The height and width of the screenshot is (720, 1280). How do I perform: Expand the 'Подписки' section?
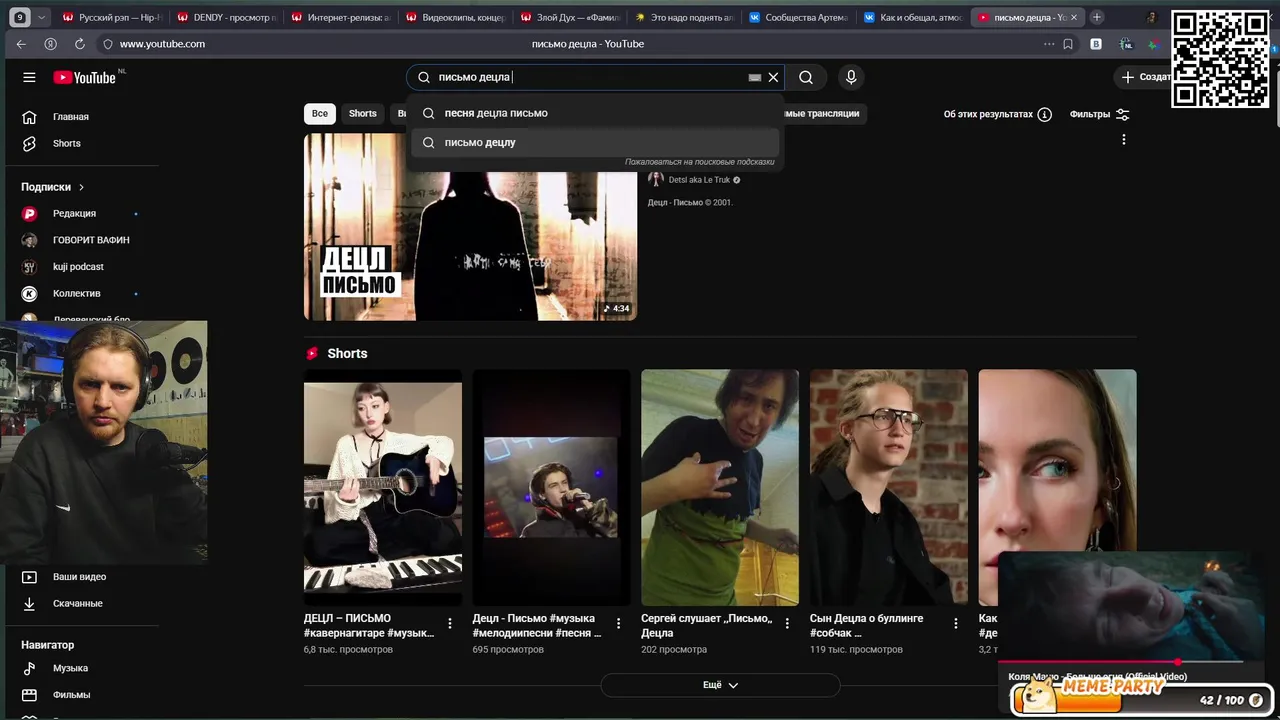point(53,187)
